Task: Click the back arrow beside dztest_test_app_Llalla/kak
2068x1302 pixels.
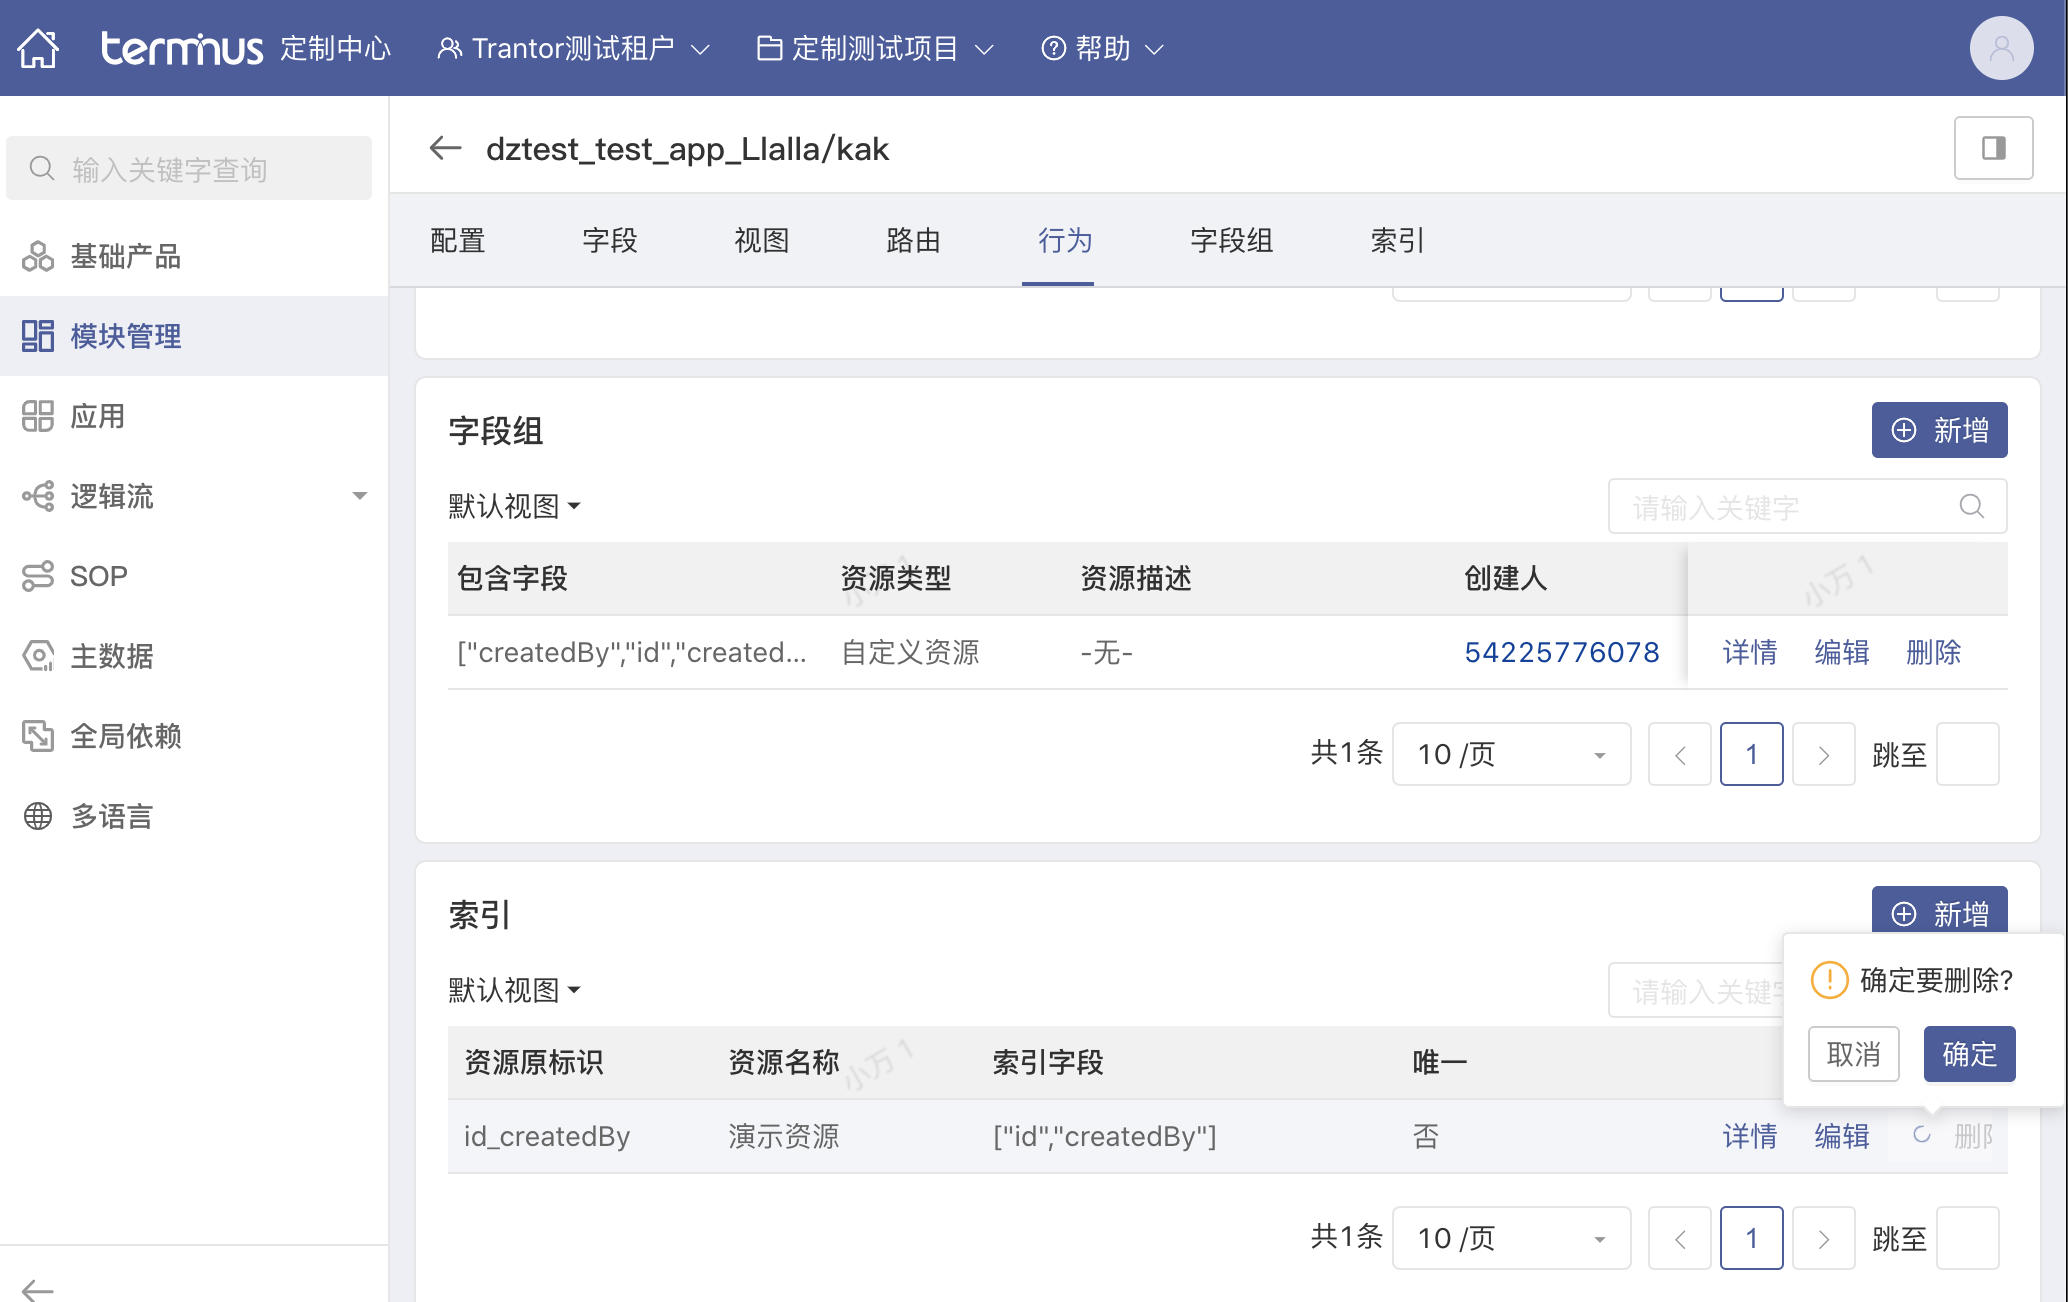Action: (x=445, y=148)
